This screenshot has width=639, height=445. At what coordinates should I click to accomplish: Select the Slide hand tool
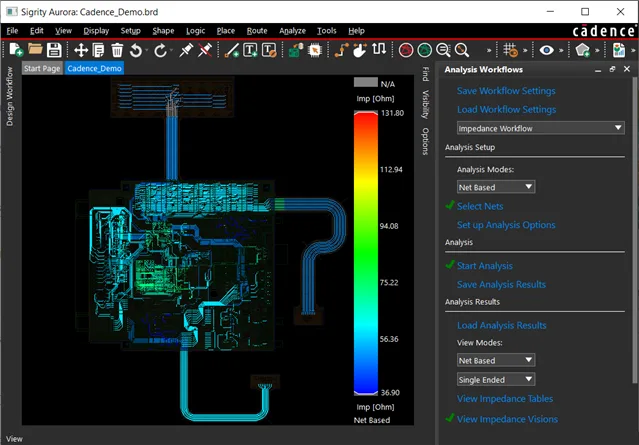[359, 50]
